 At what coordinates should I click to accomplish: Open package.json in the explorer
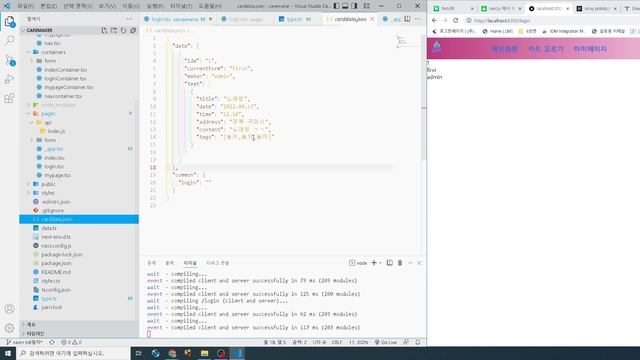click(56, 263)
